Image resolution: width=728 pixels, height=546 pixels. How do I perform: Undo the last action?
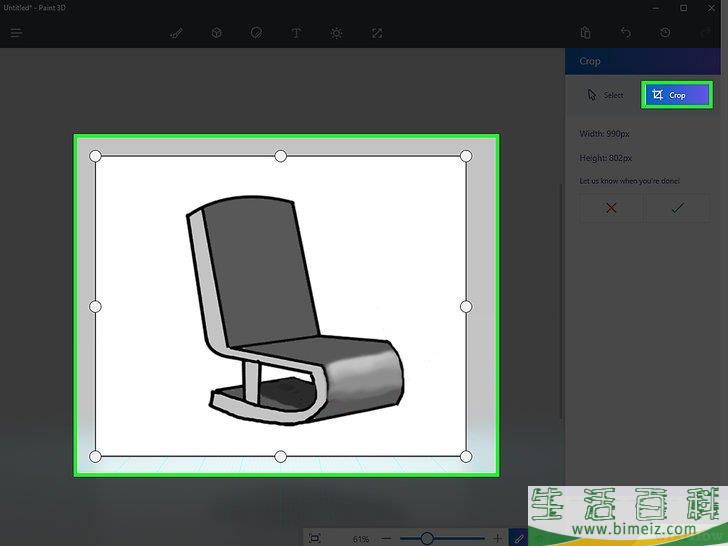[626, 33]
